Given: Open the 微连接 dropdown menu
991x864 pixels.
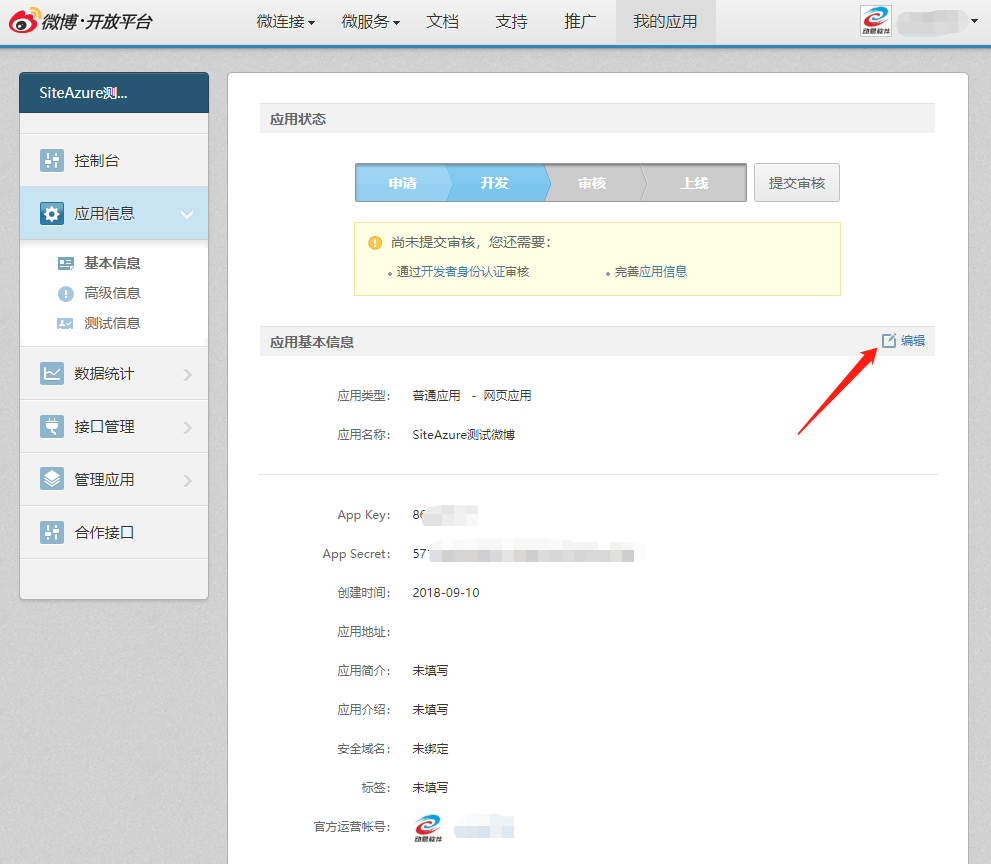Looking at the screenshot, I should click(x=285, y=21).
